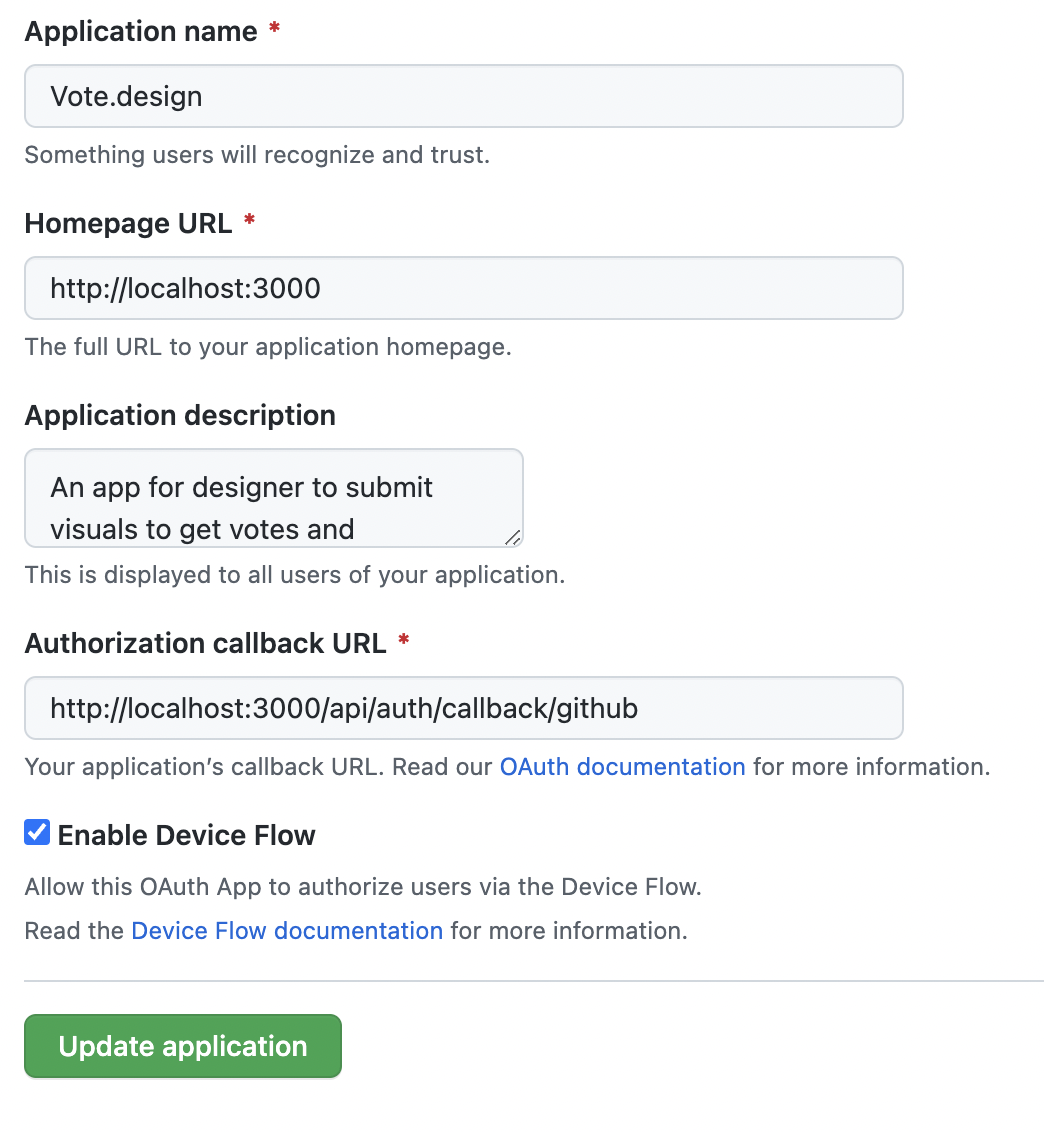This screenshot has height=1132, width=1044.
Task: Click the description textarea resize handle
Action: coord(512,537)
